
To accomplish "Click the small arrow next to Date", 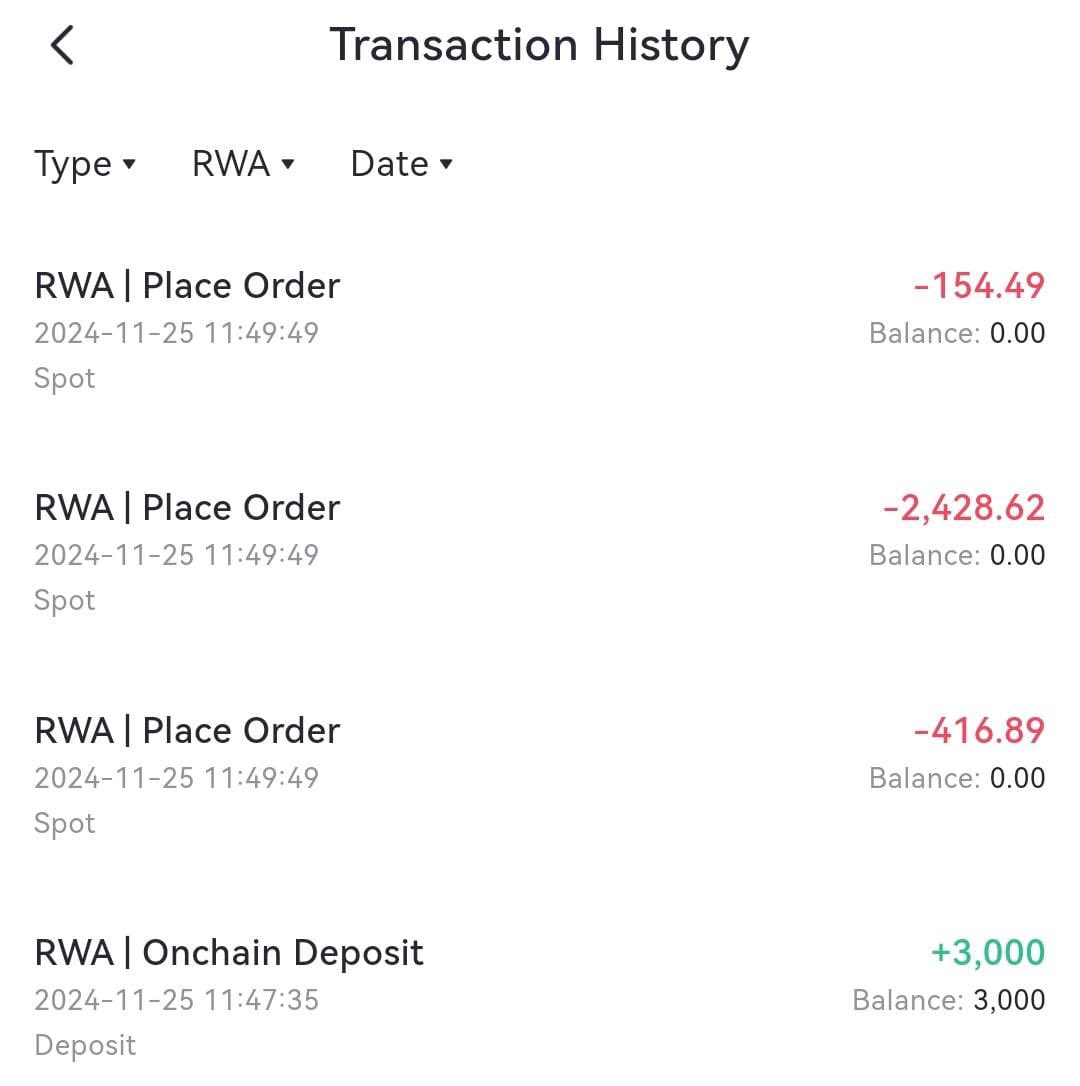I will point(446,164).
